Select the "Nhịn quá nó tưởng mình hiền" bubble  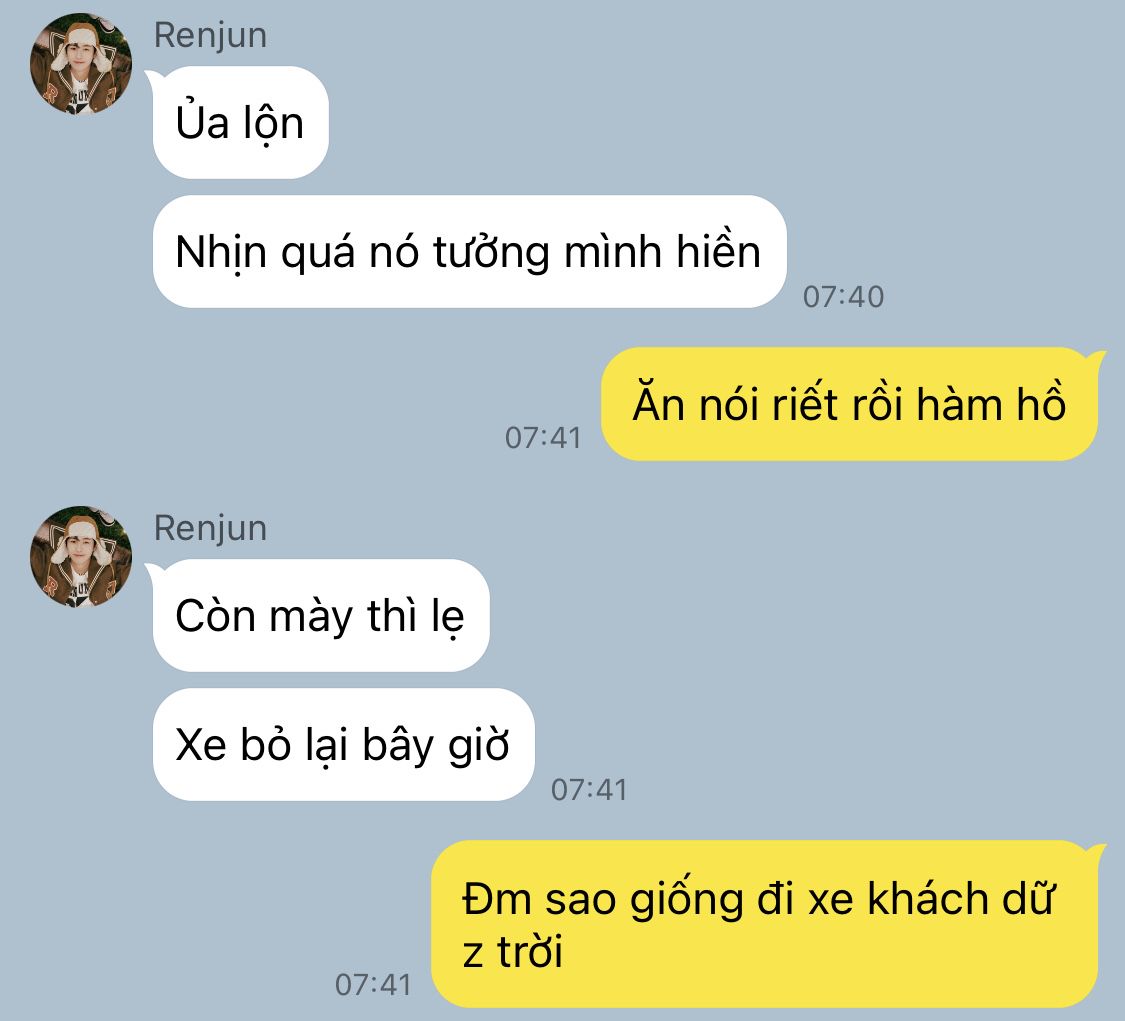(x=469, y=252)
